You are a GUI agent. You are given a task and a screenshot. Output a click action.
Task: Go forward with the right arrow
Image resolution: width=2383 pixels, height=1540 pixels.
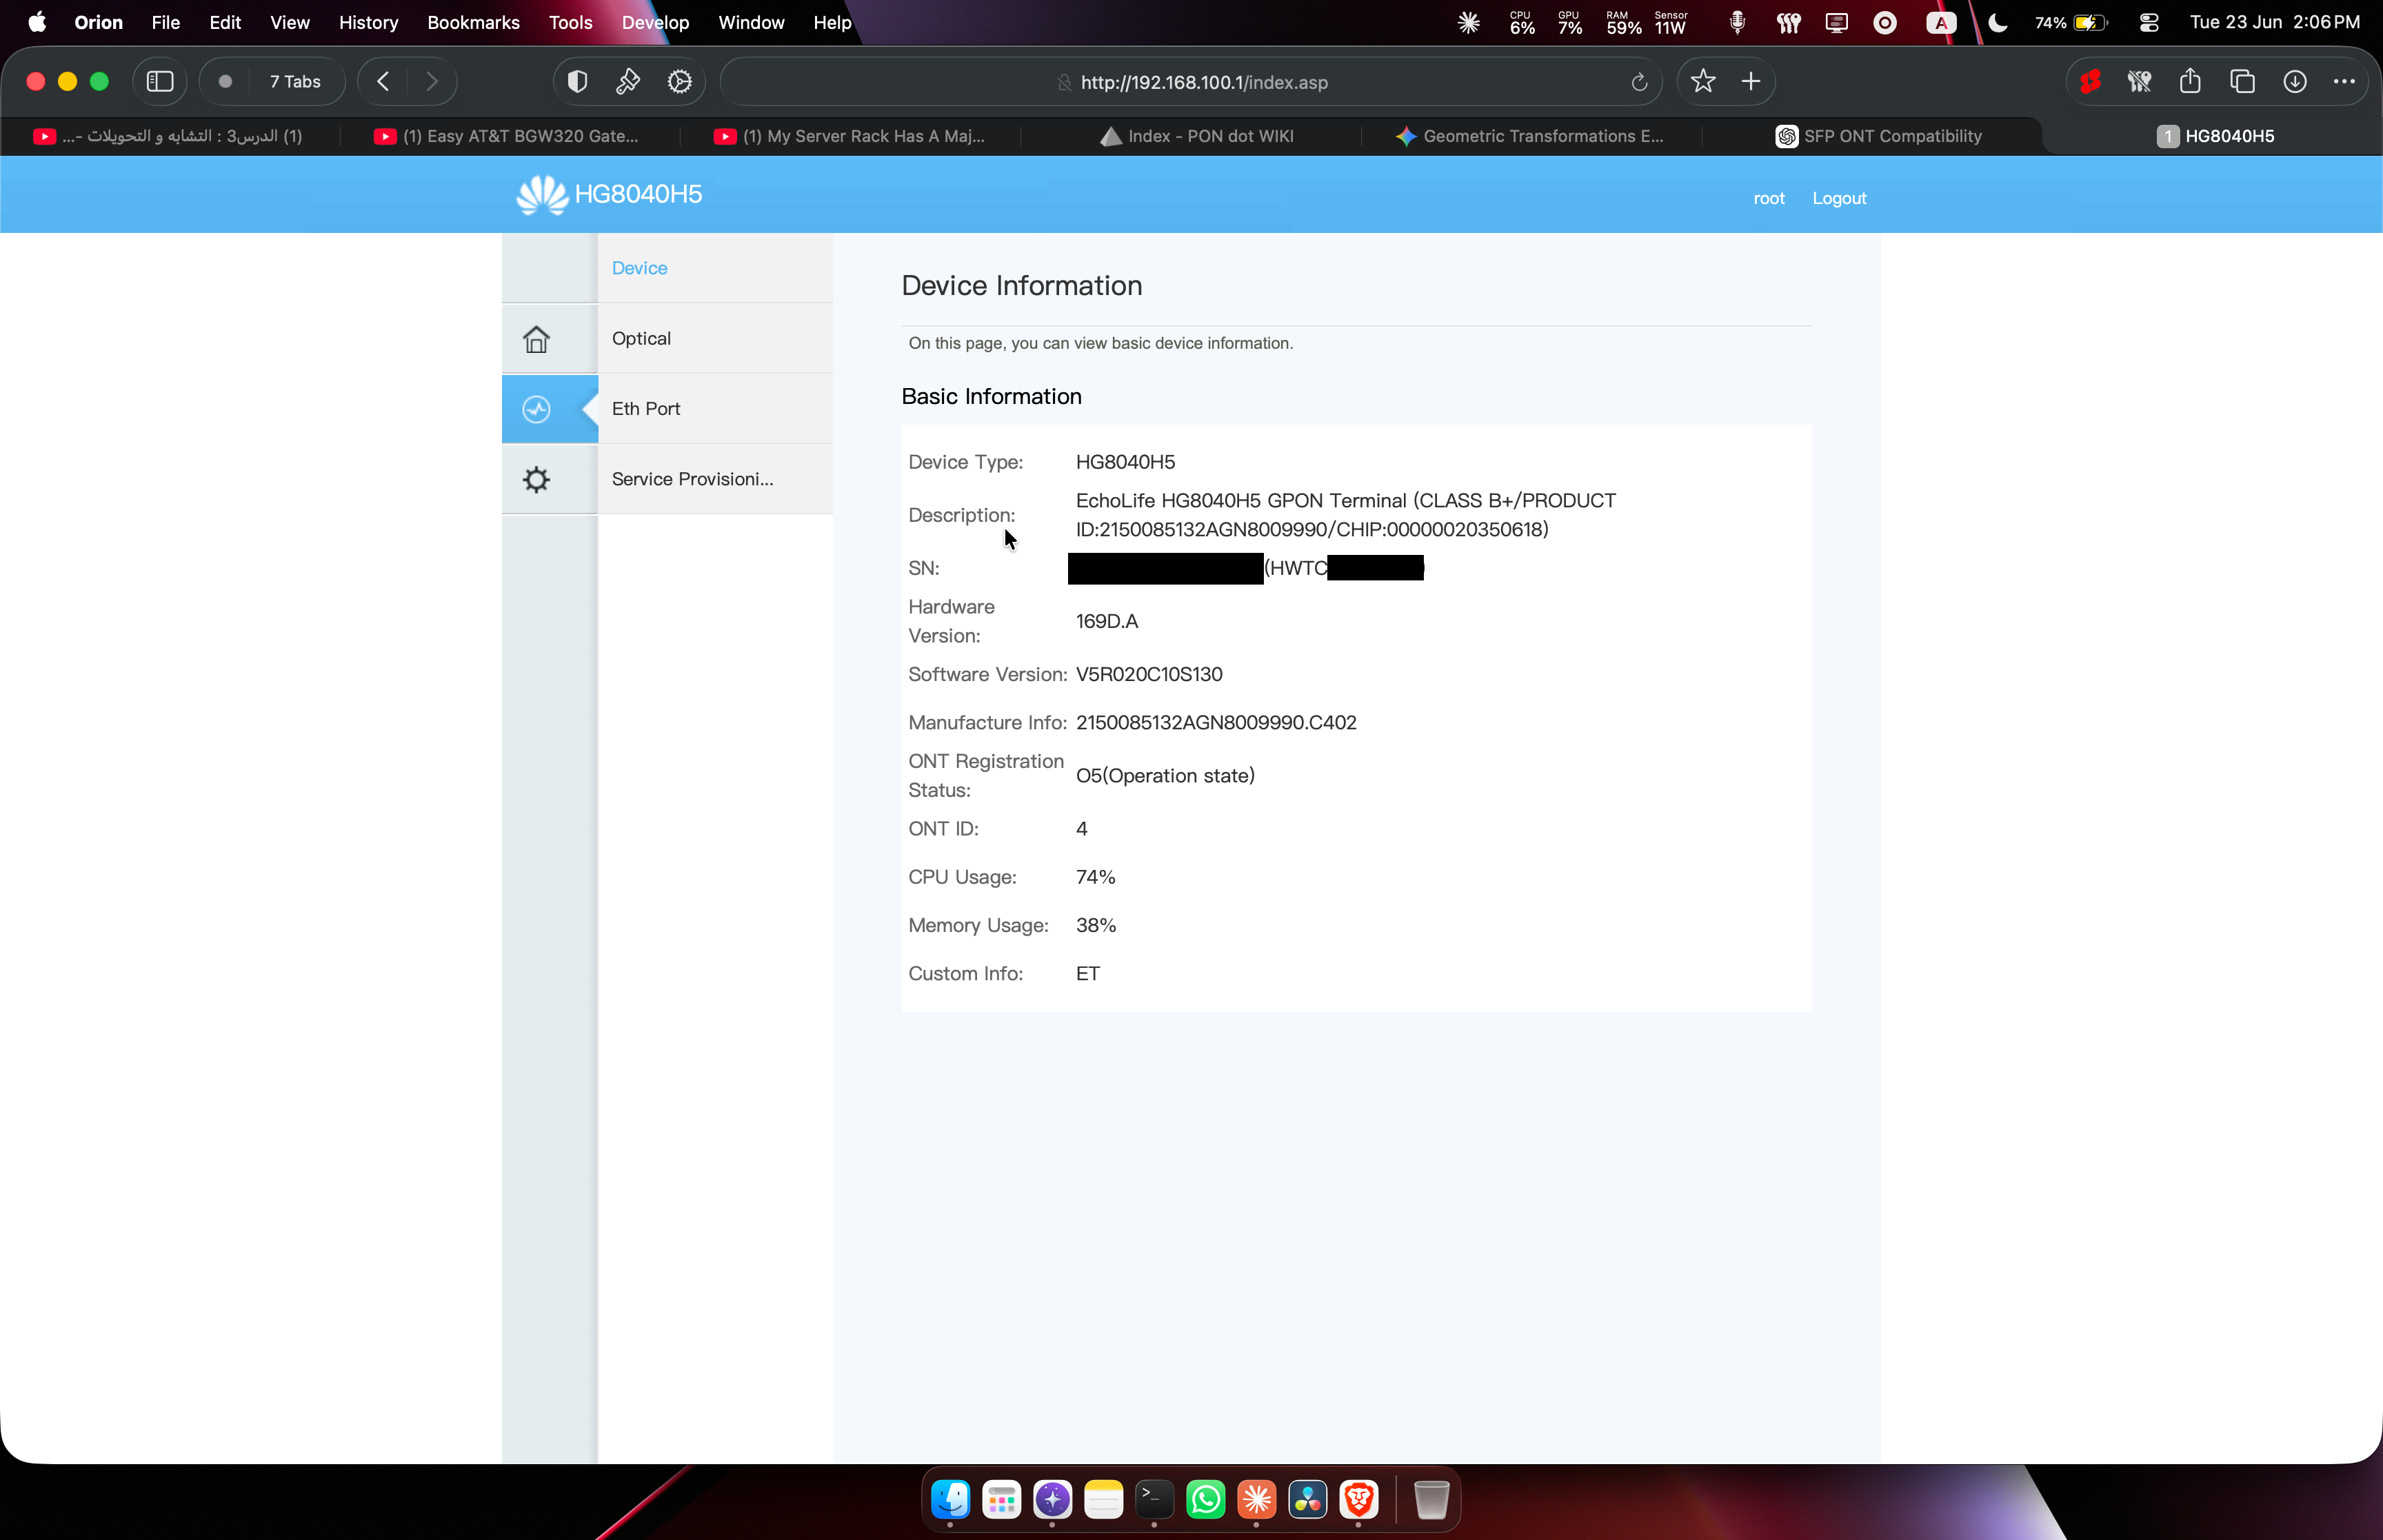pos(432,82)
